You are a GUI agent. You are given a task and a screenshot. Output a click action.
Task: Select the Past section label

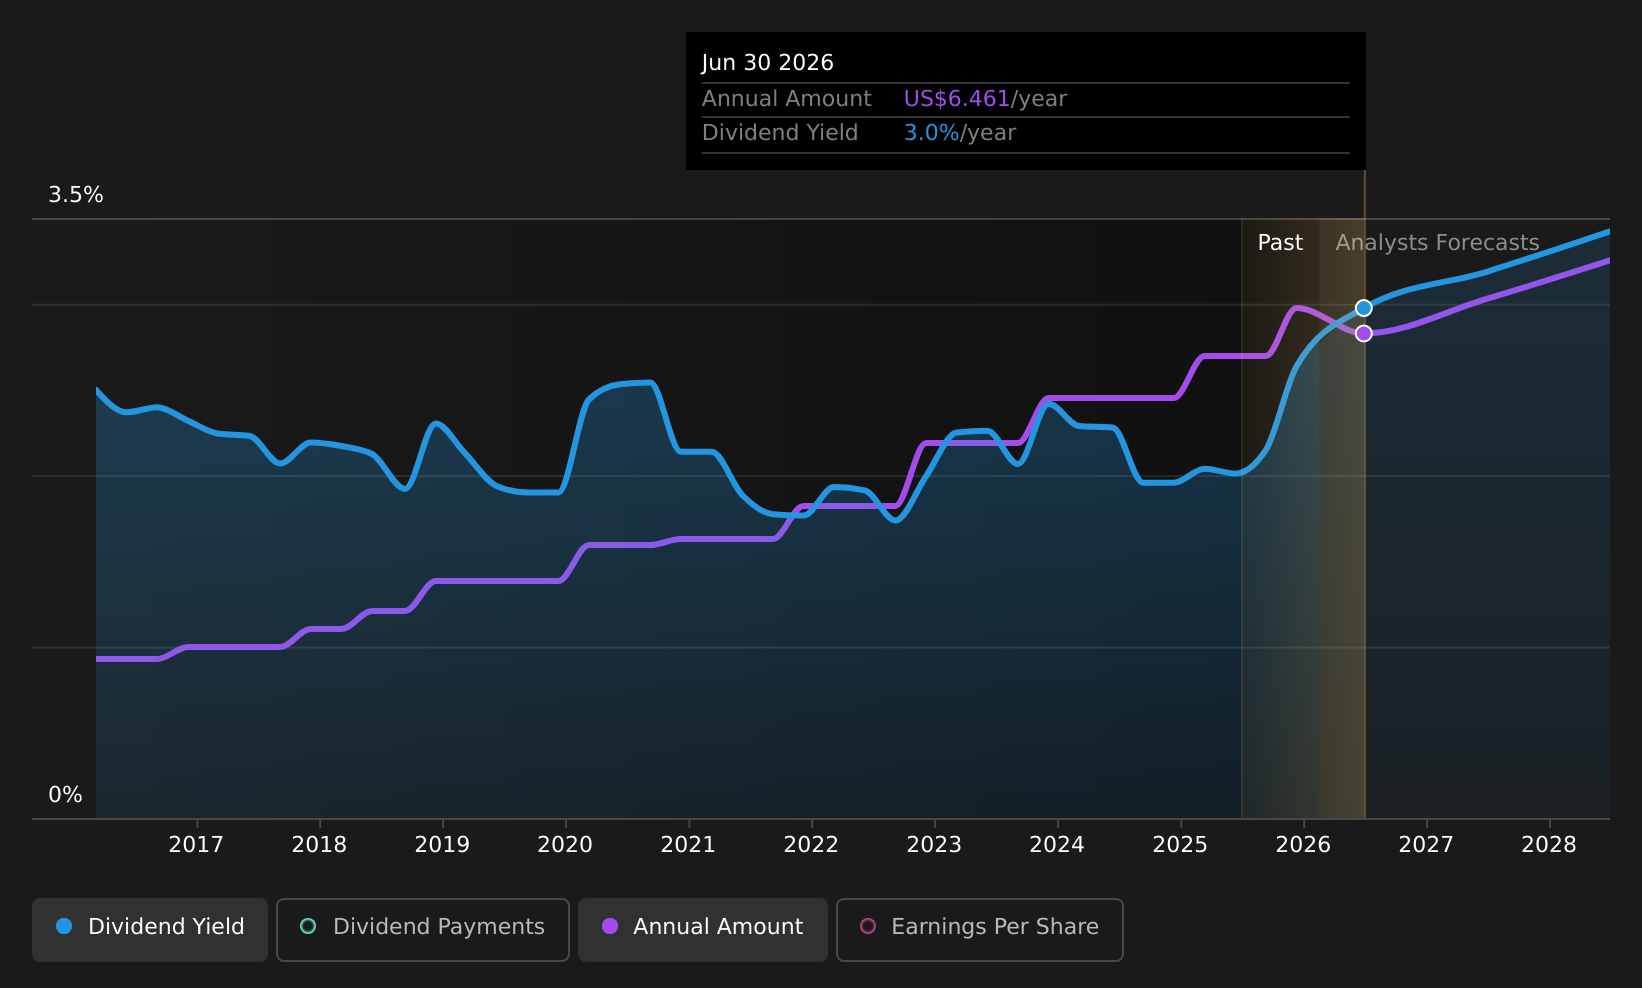pos(1279,242)
